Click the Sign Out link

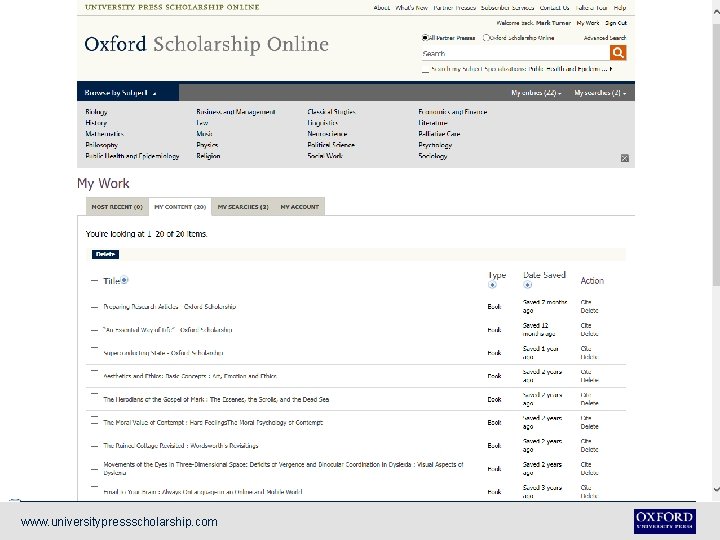[616, 22]
